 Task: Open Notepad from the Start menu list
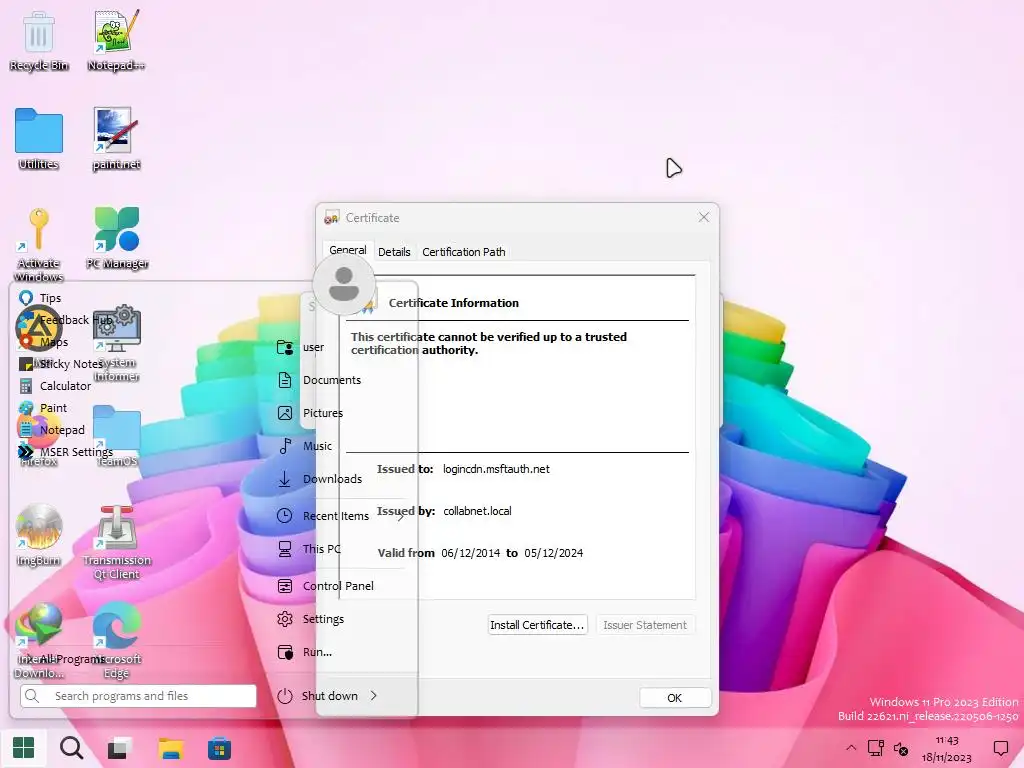(52, 430)
